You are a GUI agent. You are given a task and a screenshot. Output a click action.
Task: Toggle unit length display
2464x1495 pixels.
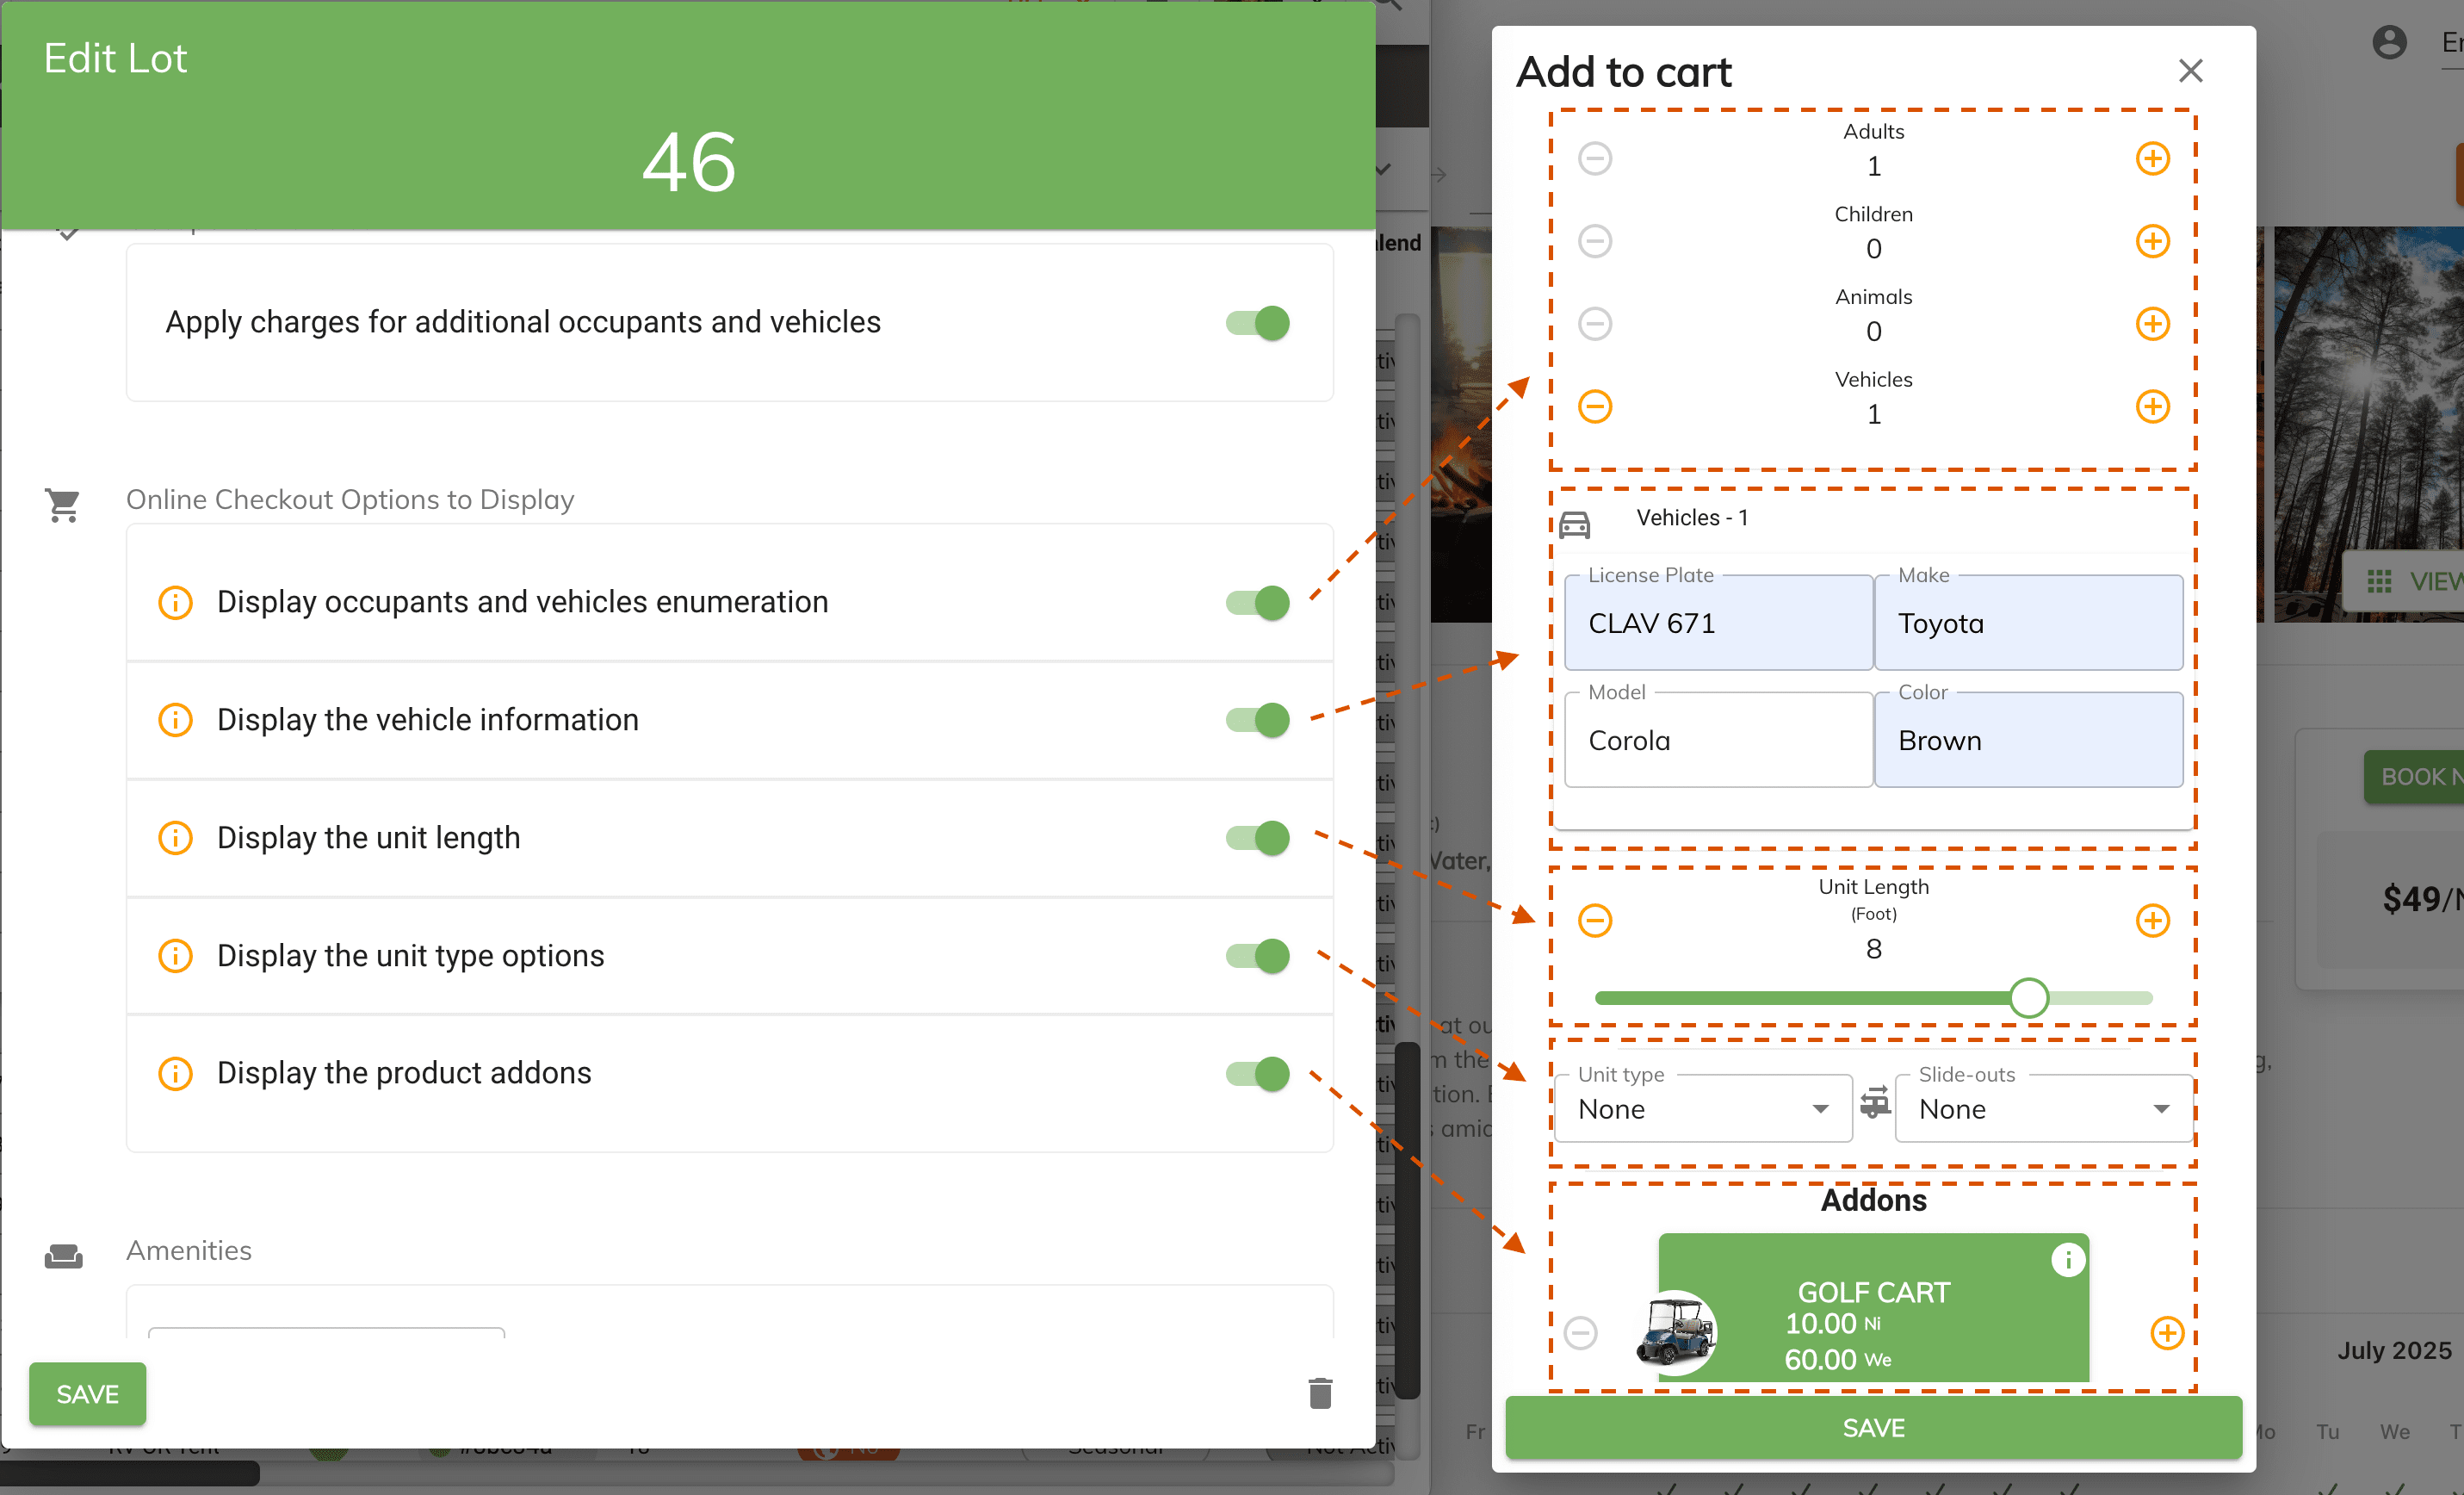point(1258,838)
